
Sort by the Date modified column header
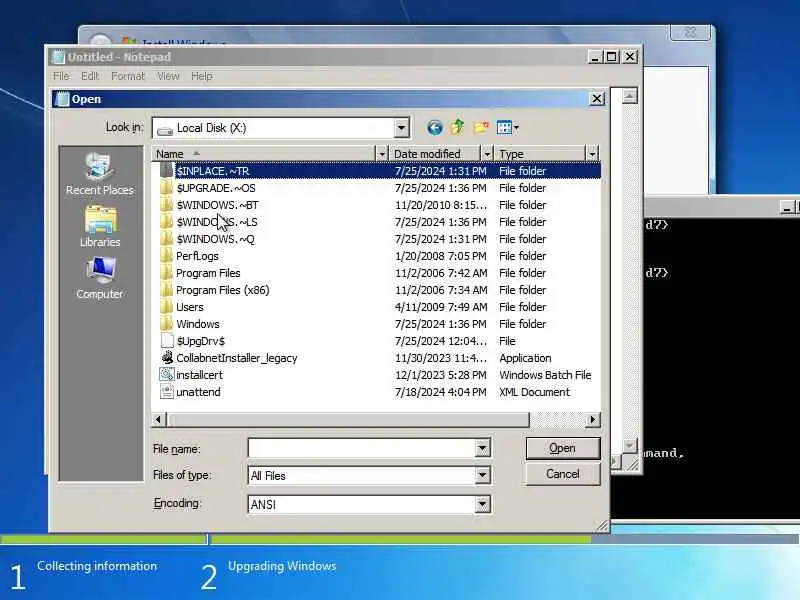(x=435, y=154)
